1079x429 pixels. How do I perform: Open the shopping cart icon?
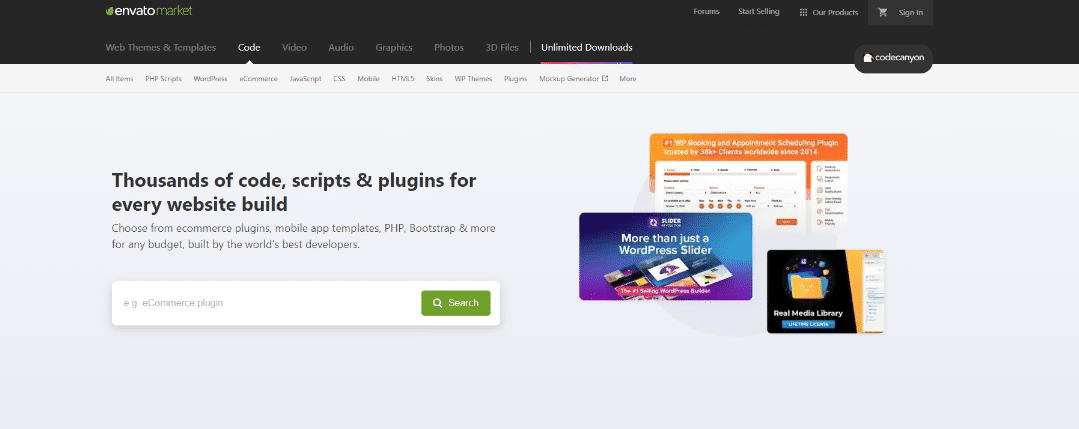pyautogui.click(x=883, y=12)
